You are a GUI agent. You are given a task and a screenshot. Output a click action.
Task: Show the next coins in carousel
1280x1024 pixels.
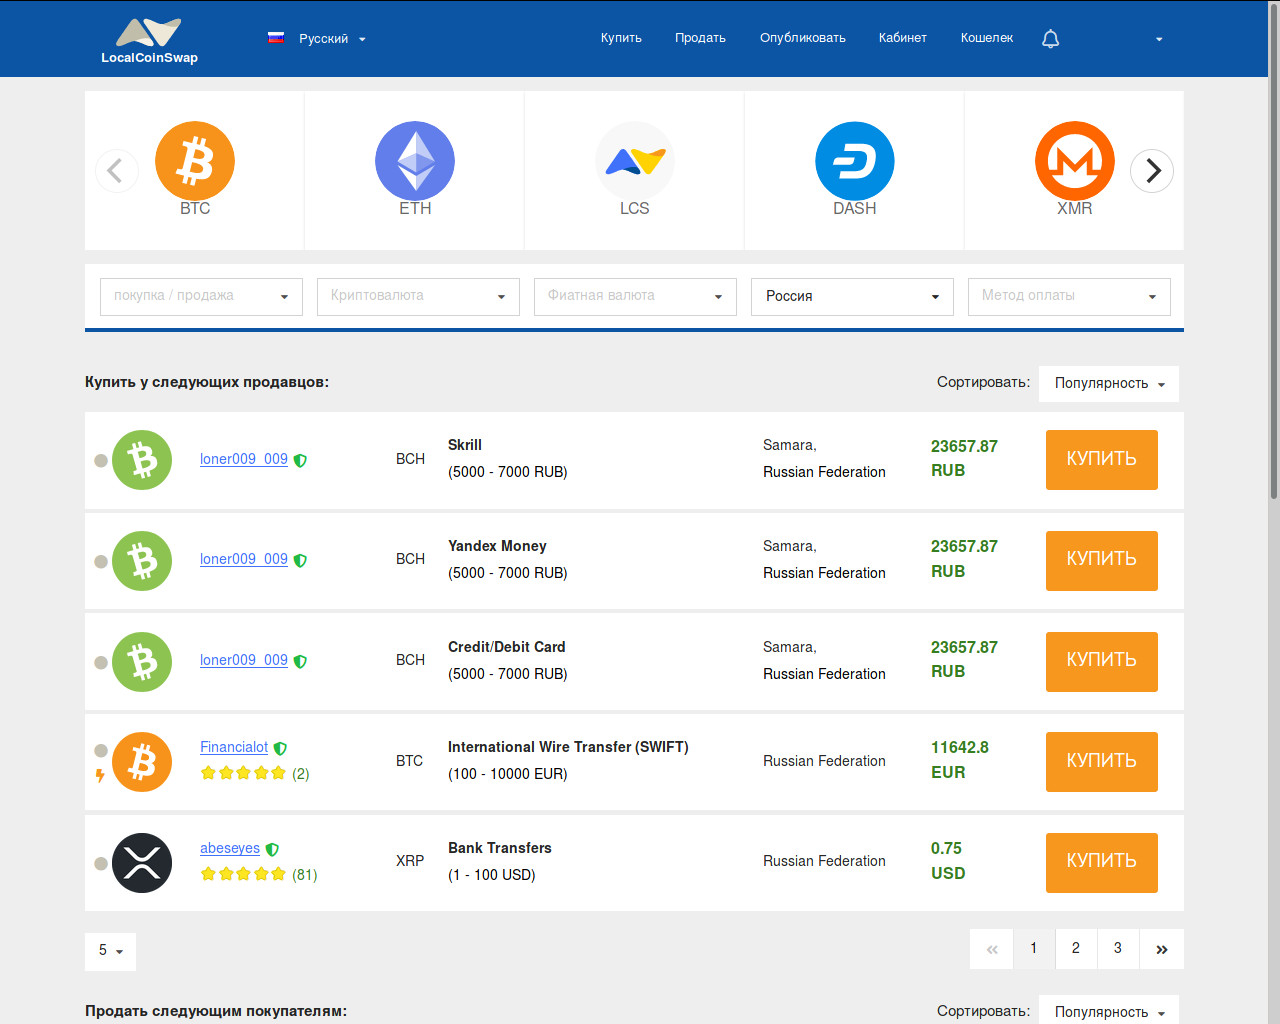1152,170
